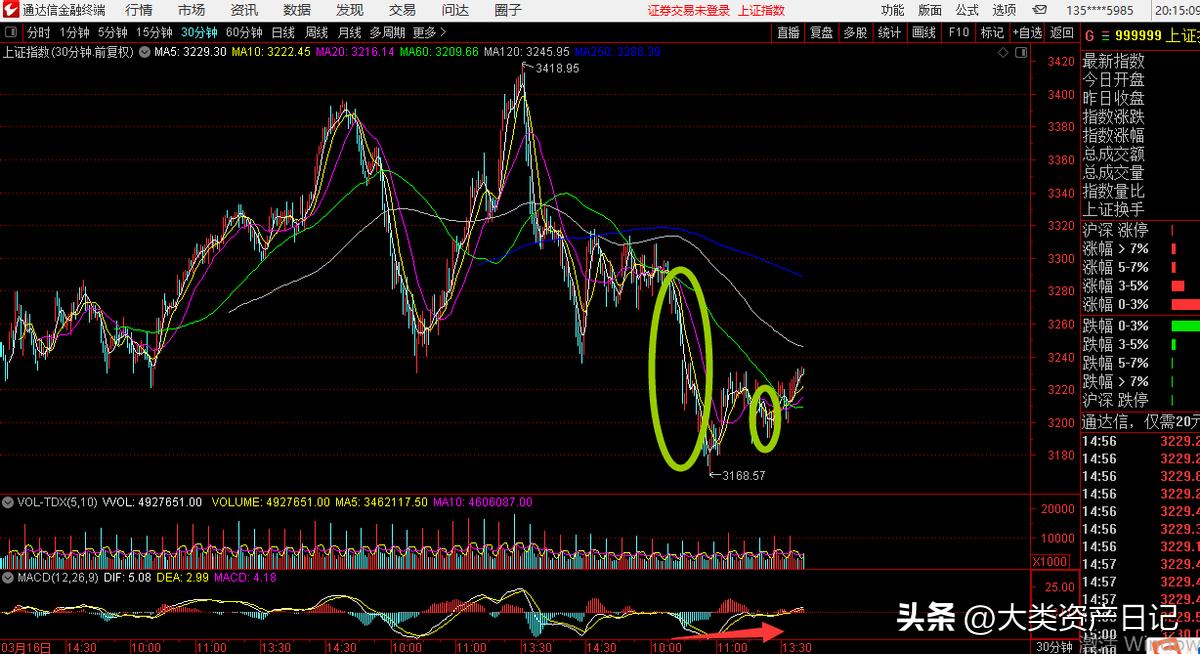Viewport: 1200px width, 654px height.
Task: Switch to 周线 weekly chart
Action: (x=316, y=32)
